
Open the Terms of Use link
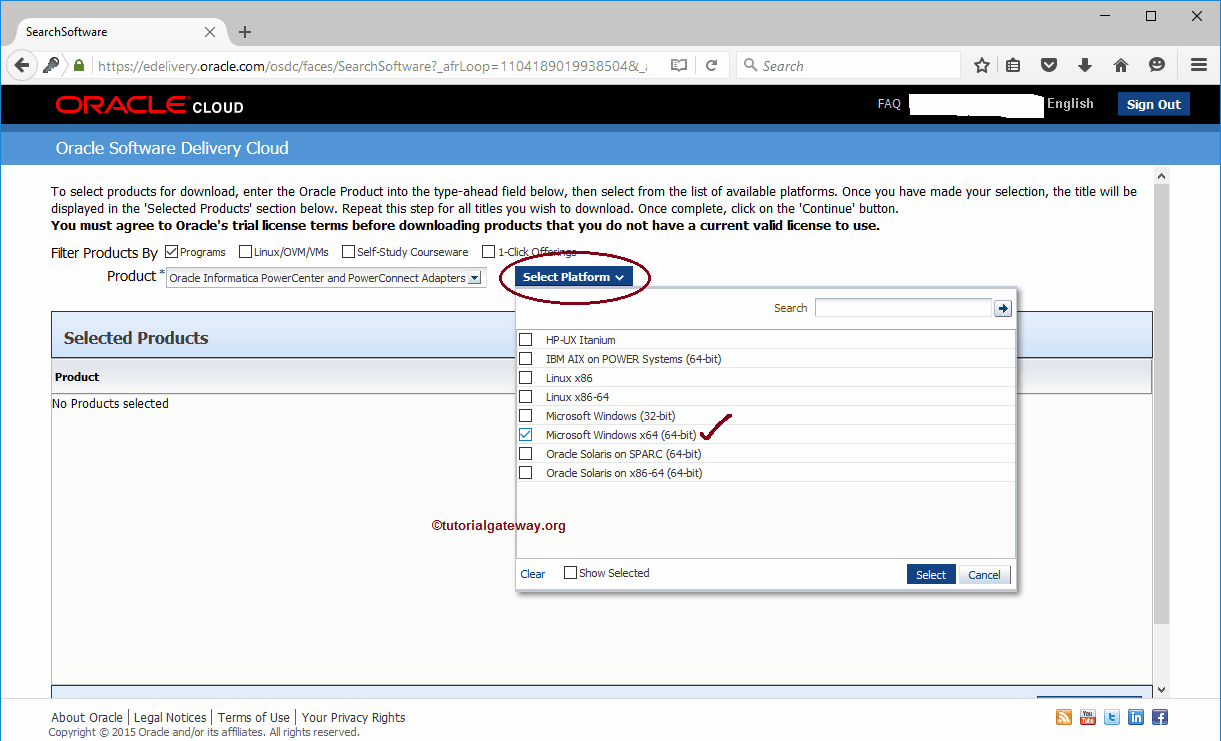(x=254, y=717)
